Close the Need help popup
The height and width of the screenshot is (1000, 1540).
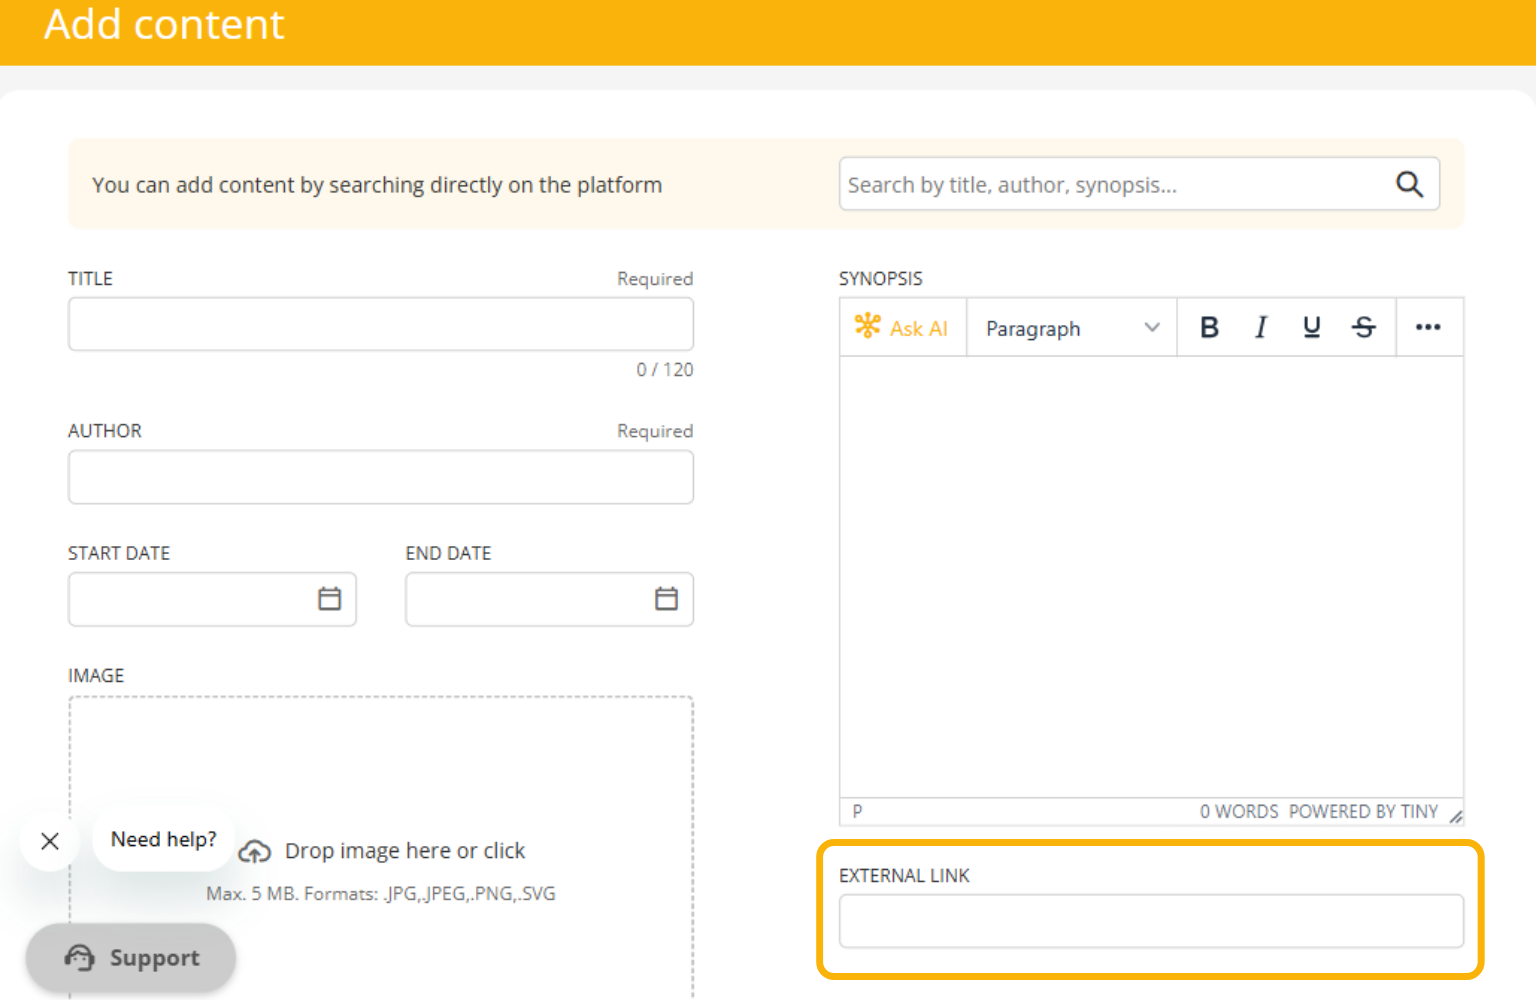click(x=50, y=841)
